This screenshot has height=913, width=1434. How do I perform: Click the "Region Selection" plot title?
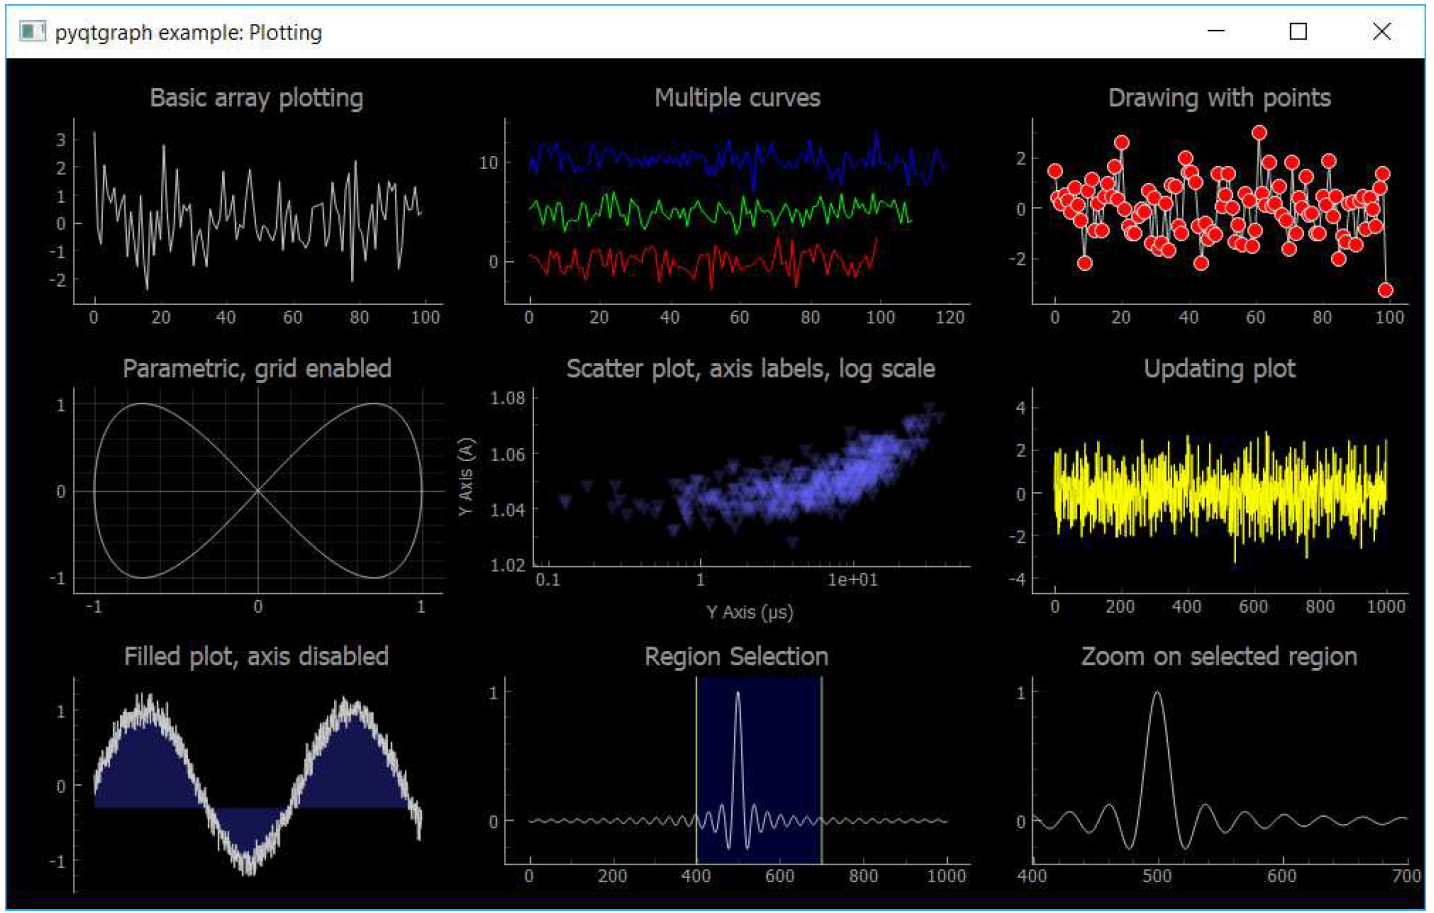point(736,657)
